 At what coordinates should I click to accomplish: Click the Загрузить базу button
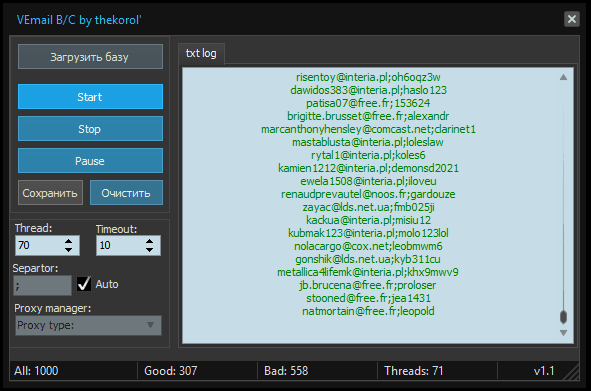(90, 57)
